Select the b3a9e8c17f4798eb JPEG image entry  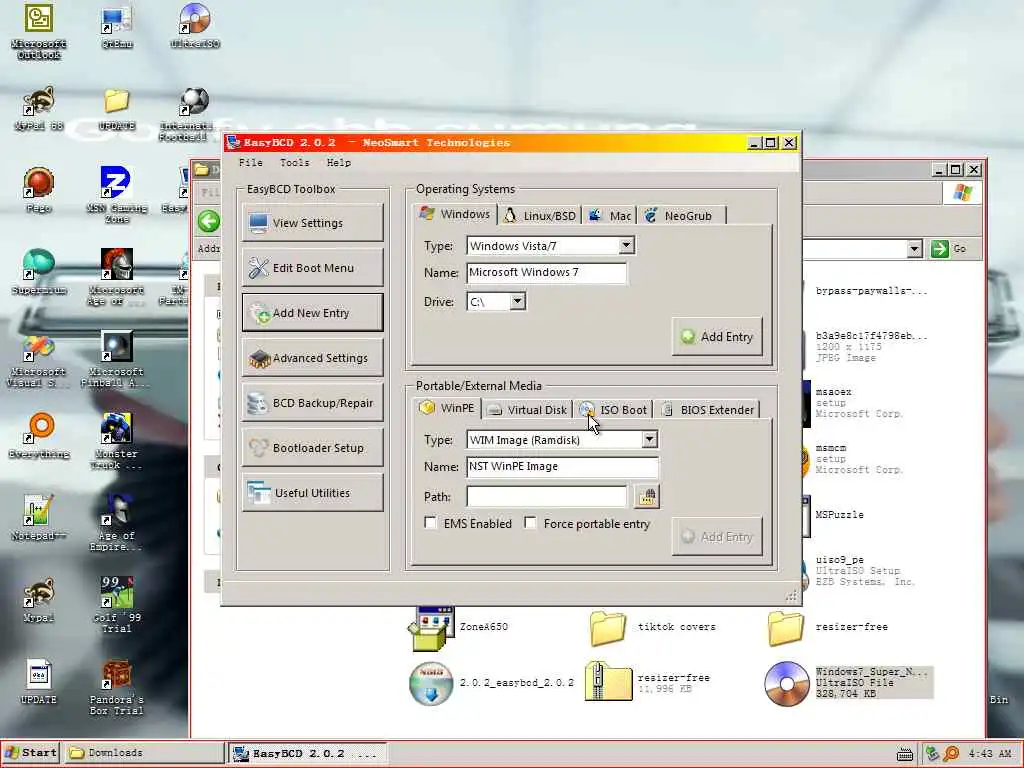871,346
